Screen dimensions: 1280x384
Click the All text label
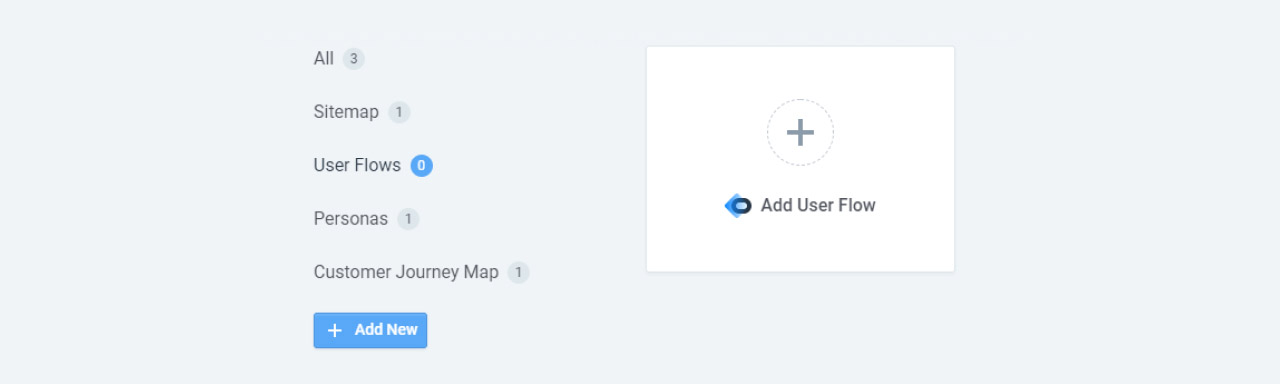(323, 59)
